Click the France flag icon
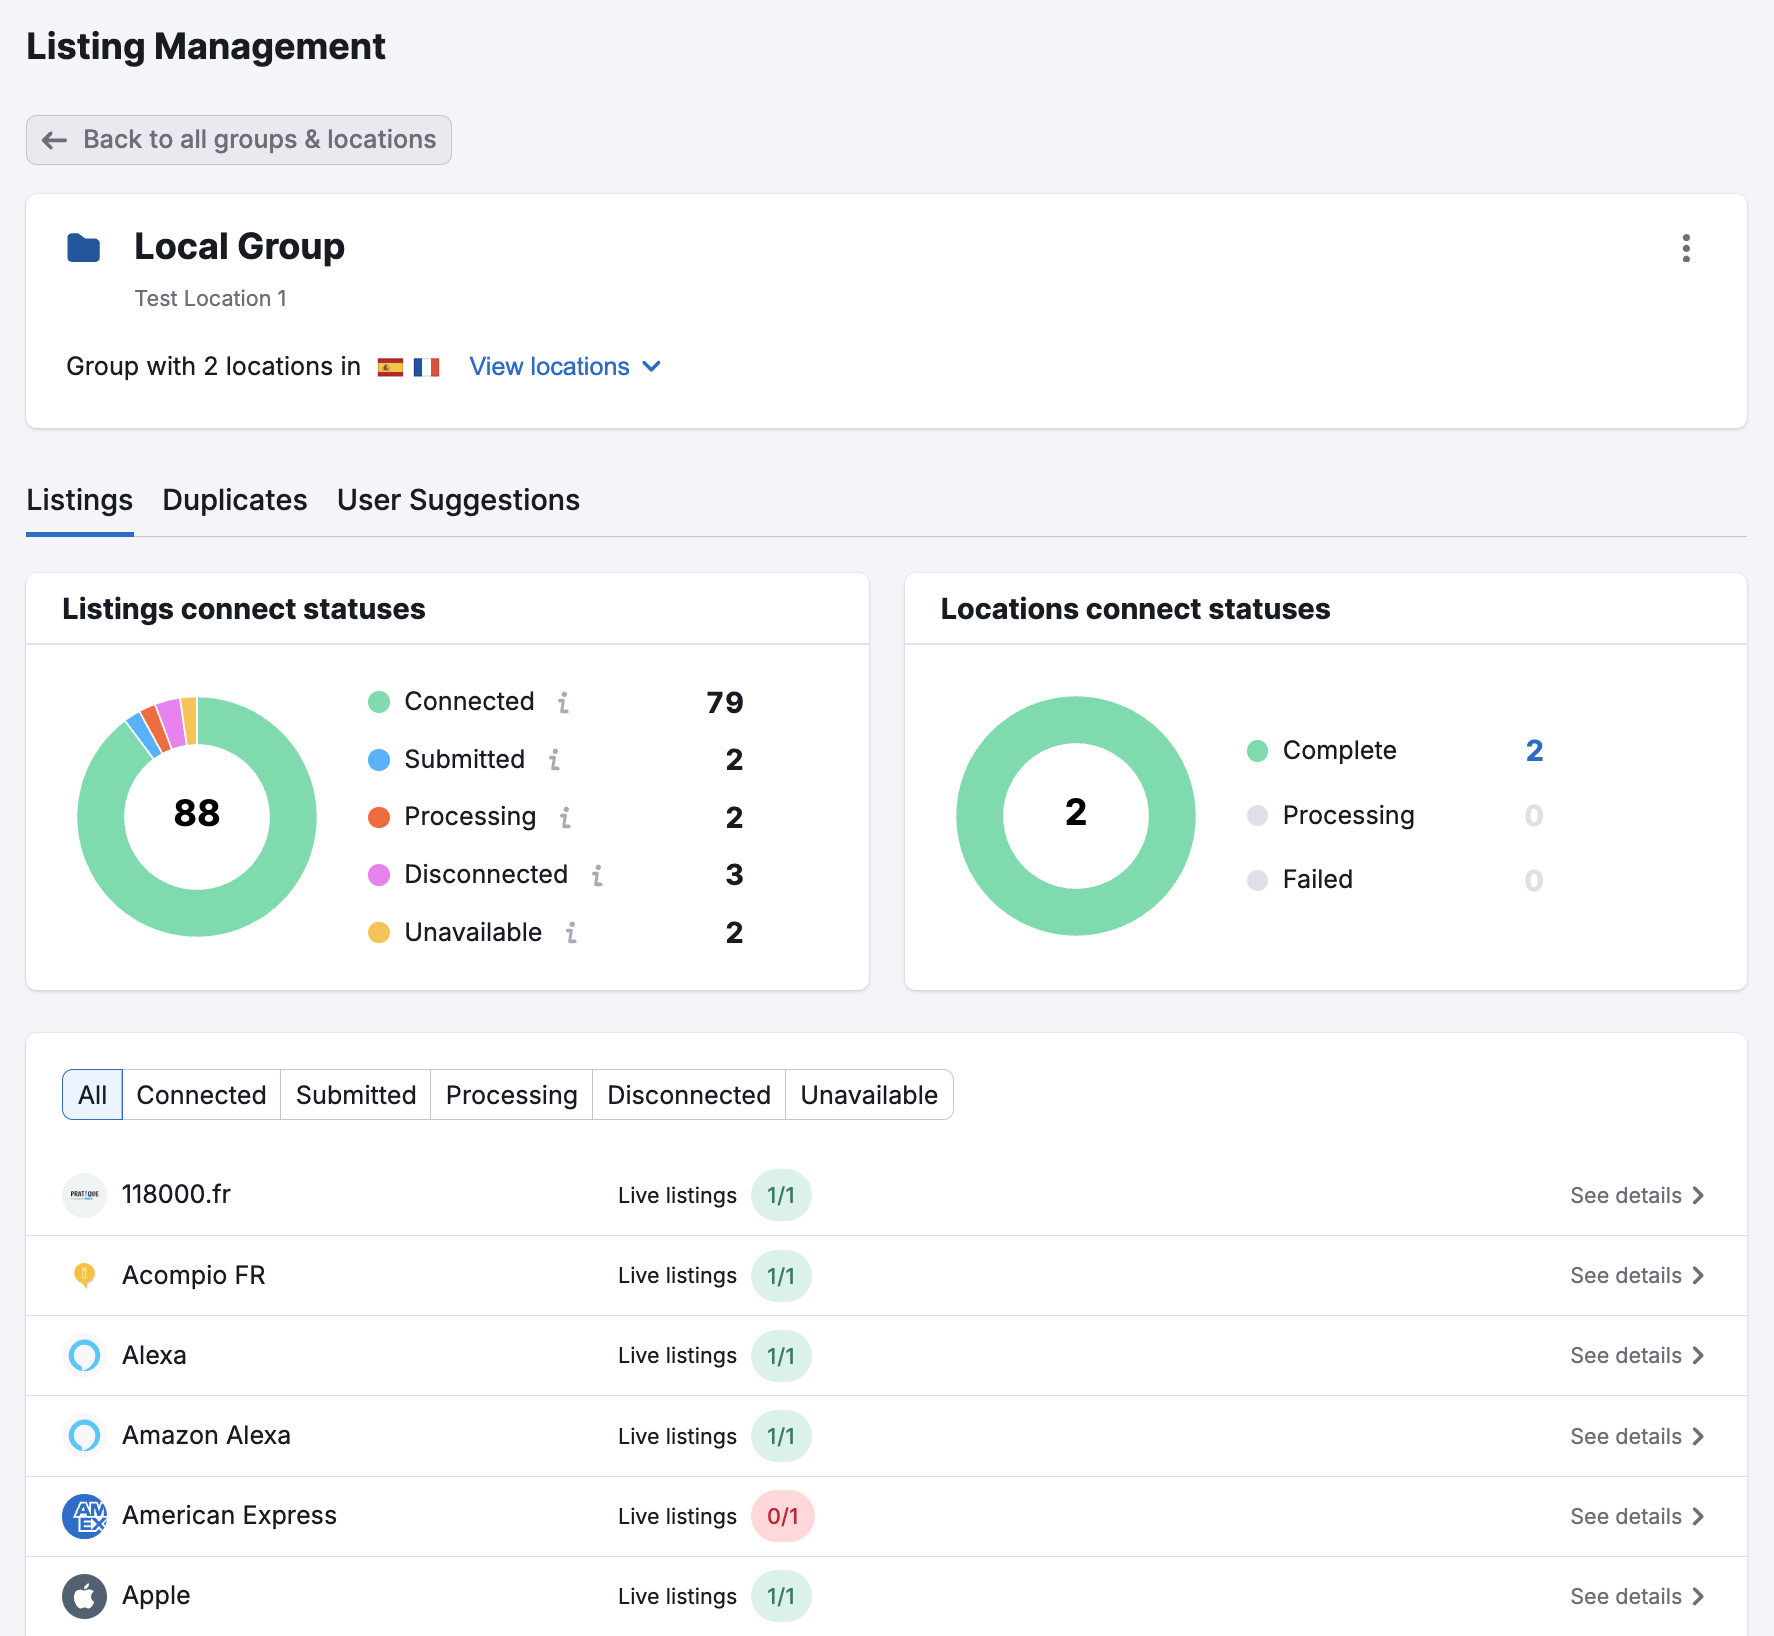 coord(427,367)
